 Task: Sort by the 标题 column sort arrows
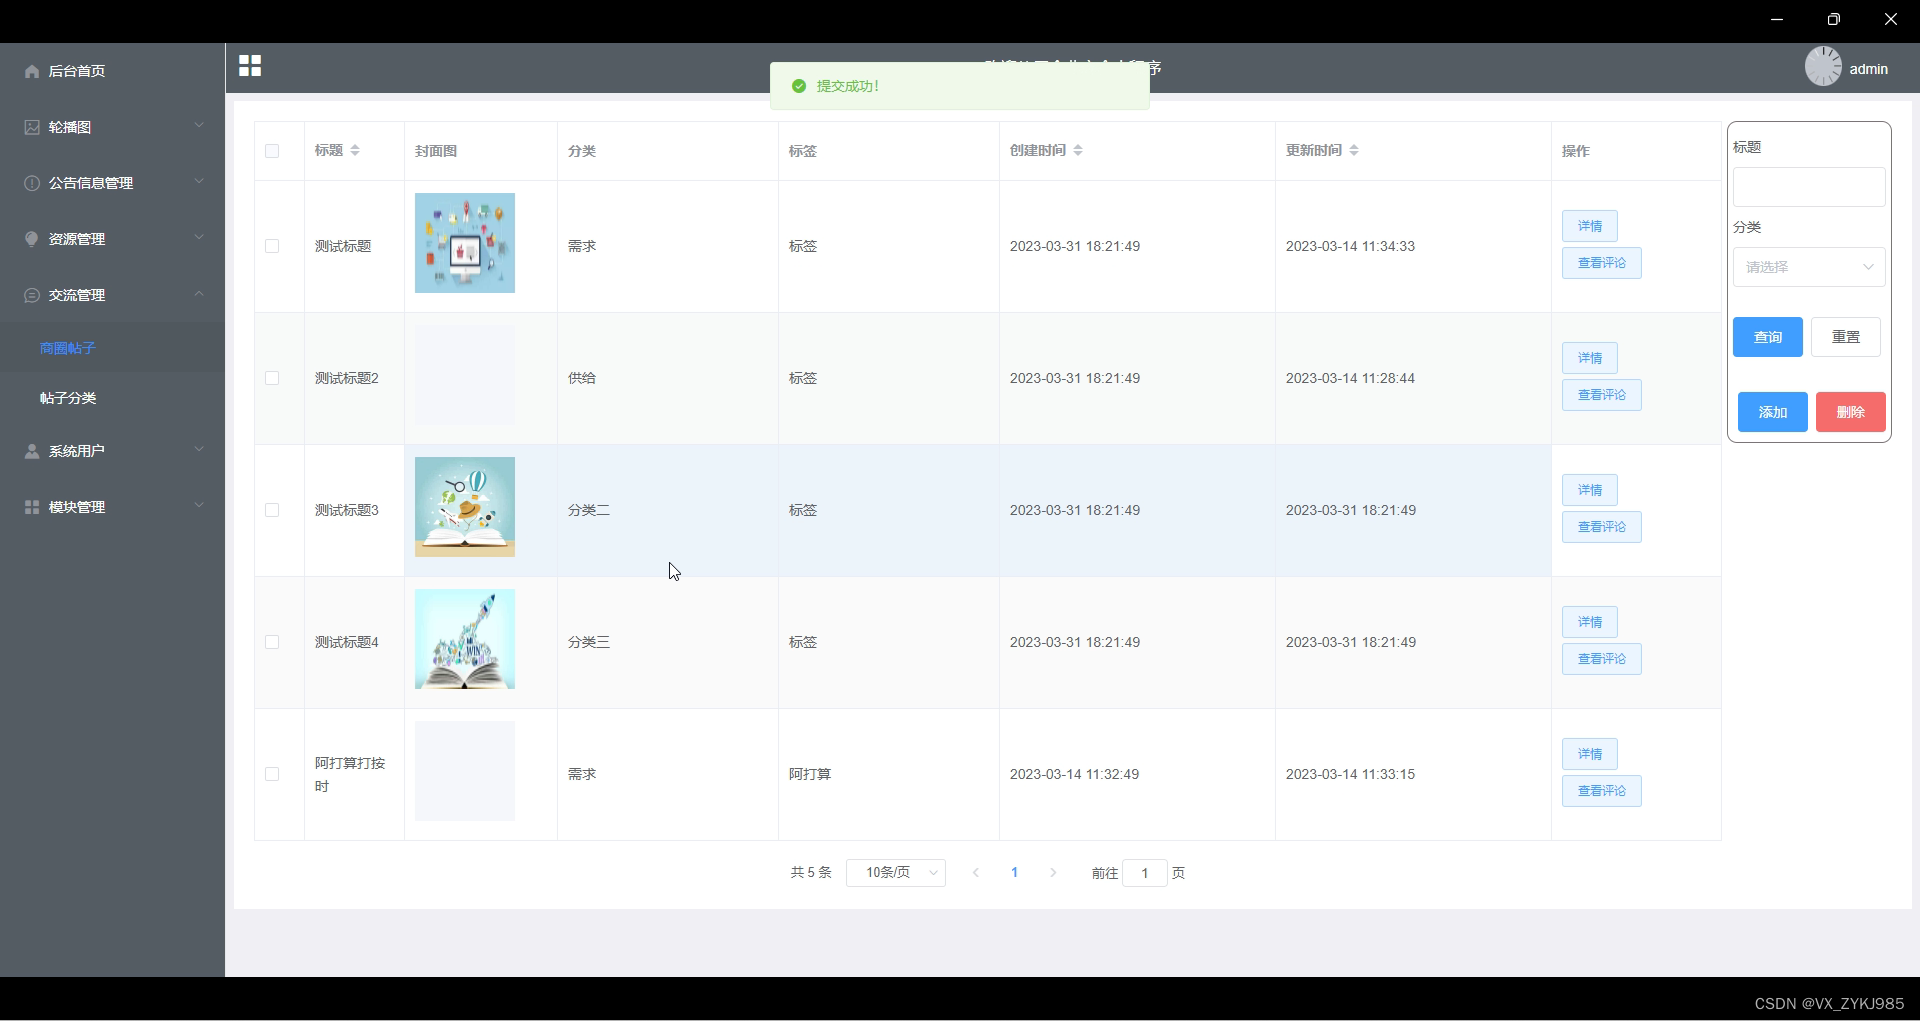pos(355,150)
